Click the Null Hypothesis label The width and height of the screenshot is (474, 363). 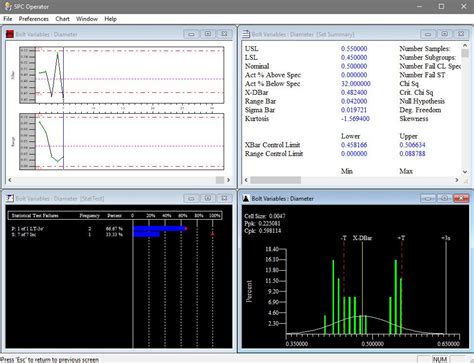coord(422,101)
